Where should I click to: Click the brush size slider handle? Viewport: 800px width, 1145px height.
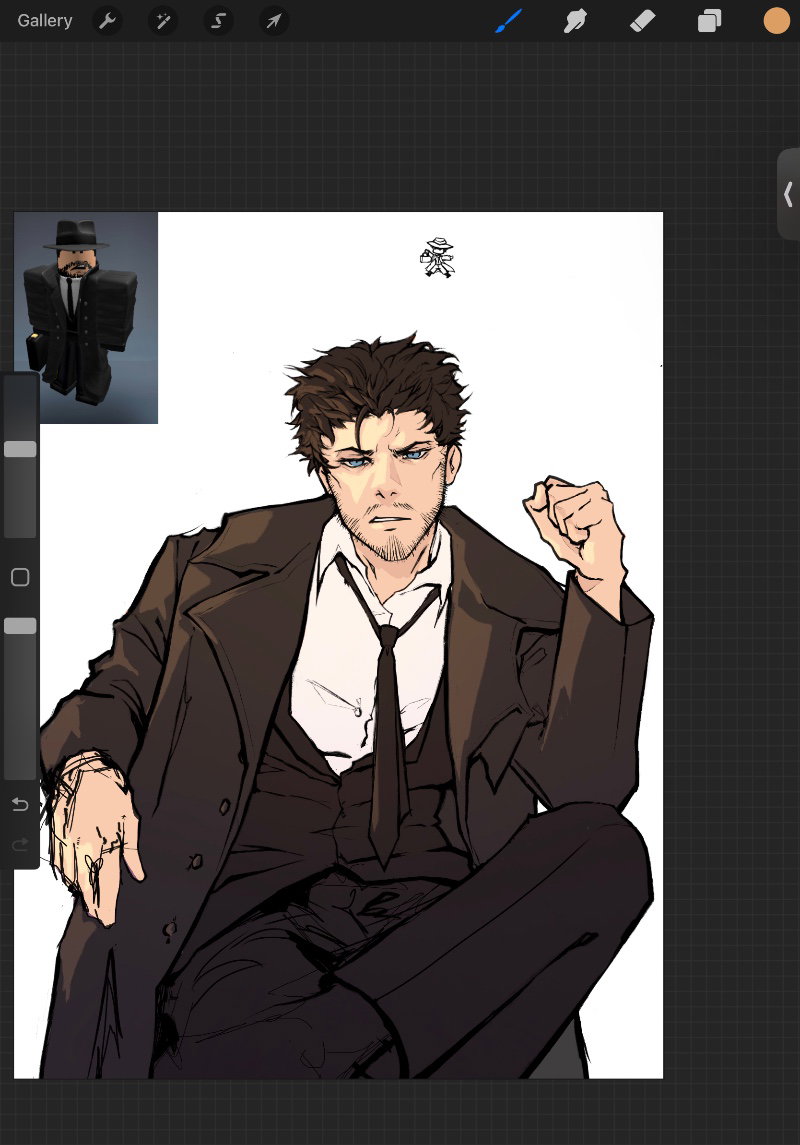[x=20, y=449]
